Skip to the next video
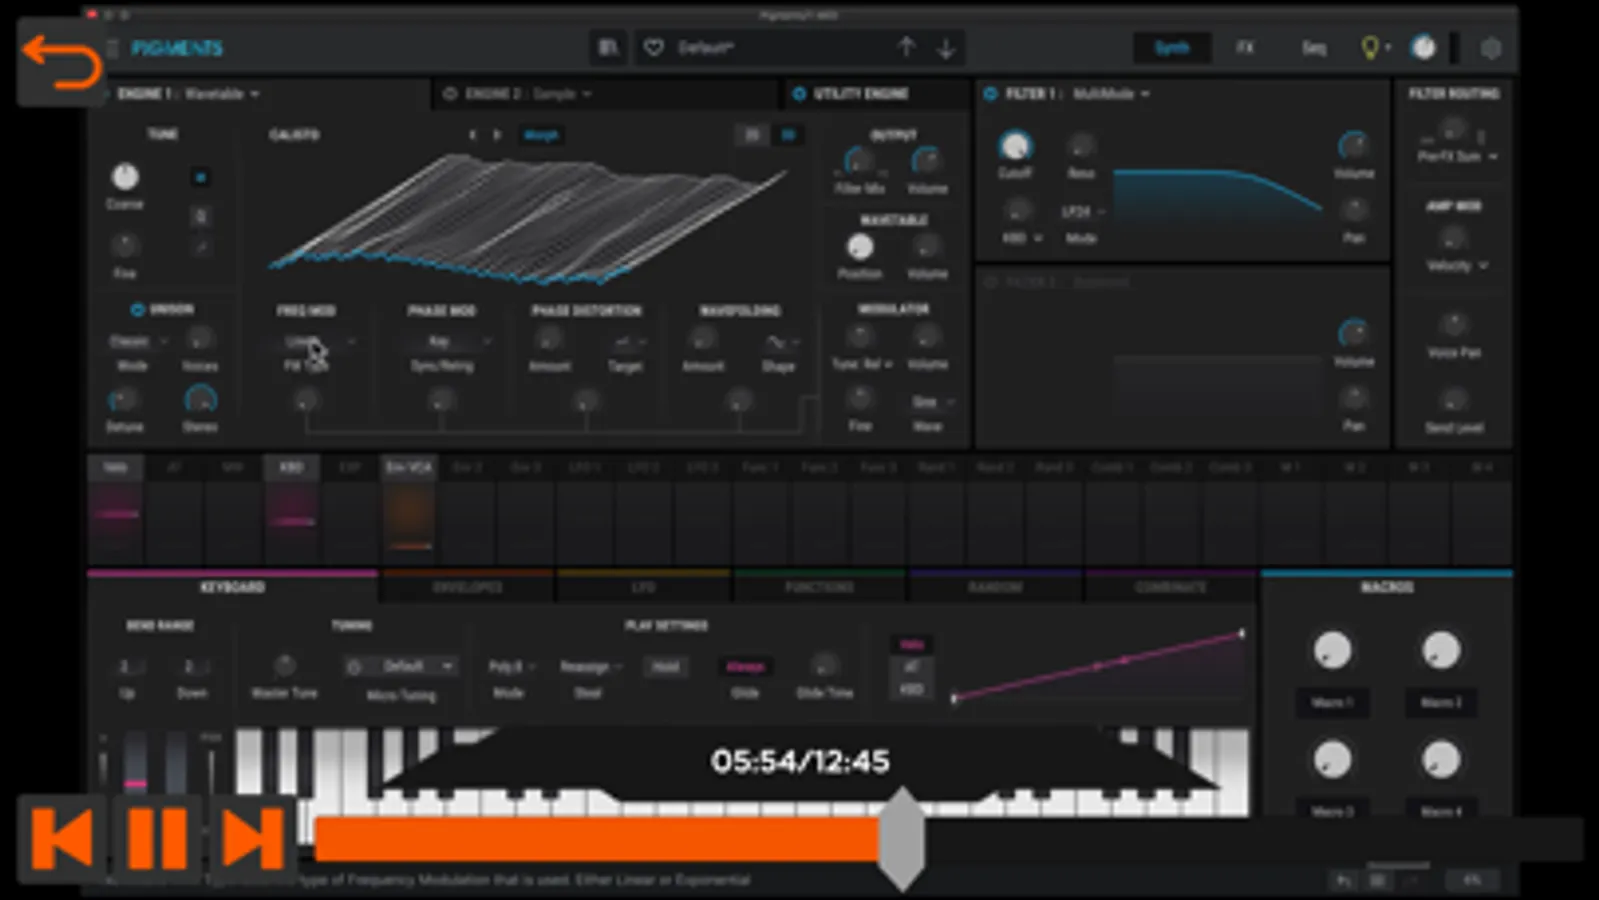Image resolution: width=1599 pixels, height=900 pixels. point(251,838)
